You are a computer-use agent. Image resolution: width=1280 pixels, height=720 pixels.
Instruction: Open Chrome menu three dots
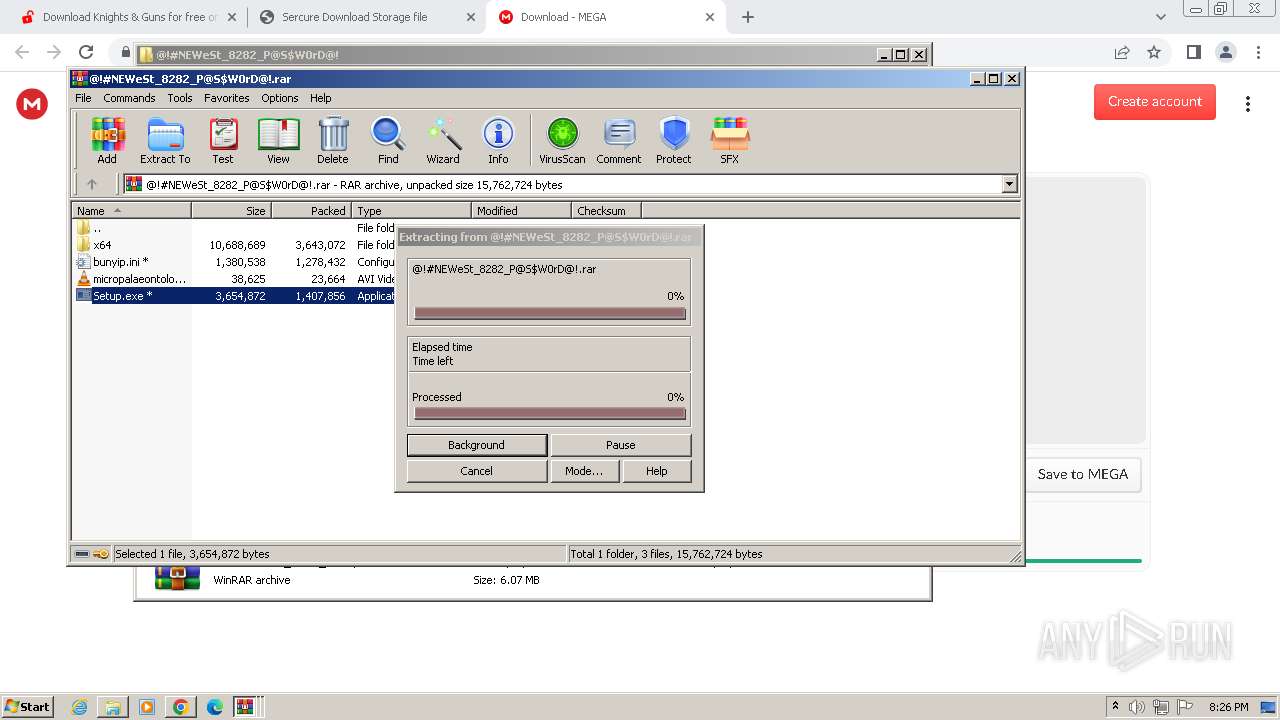[1258, 52]
